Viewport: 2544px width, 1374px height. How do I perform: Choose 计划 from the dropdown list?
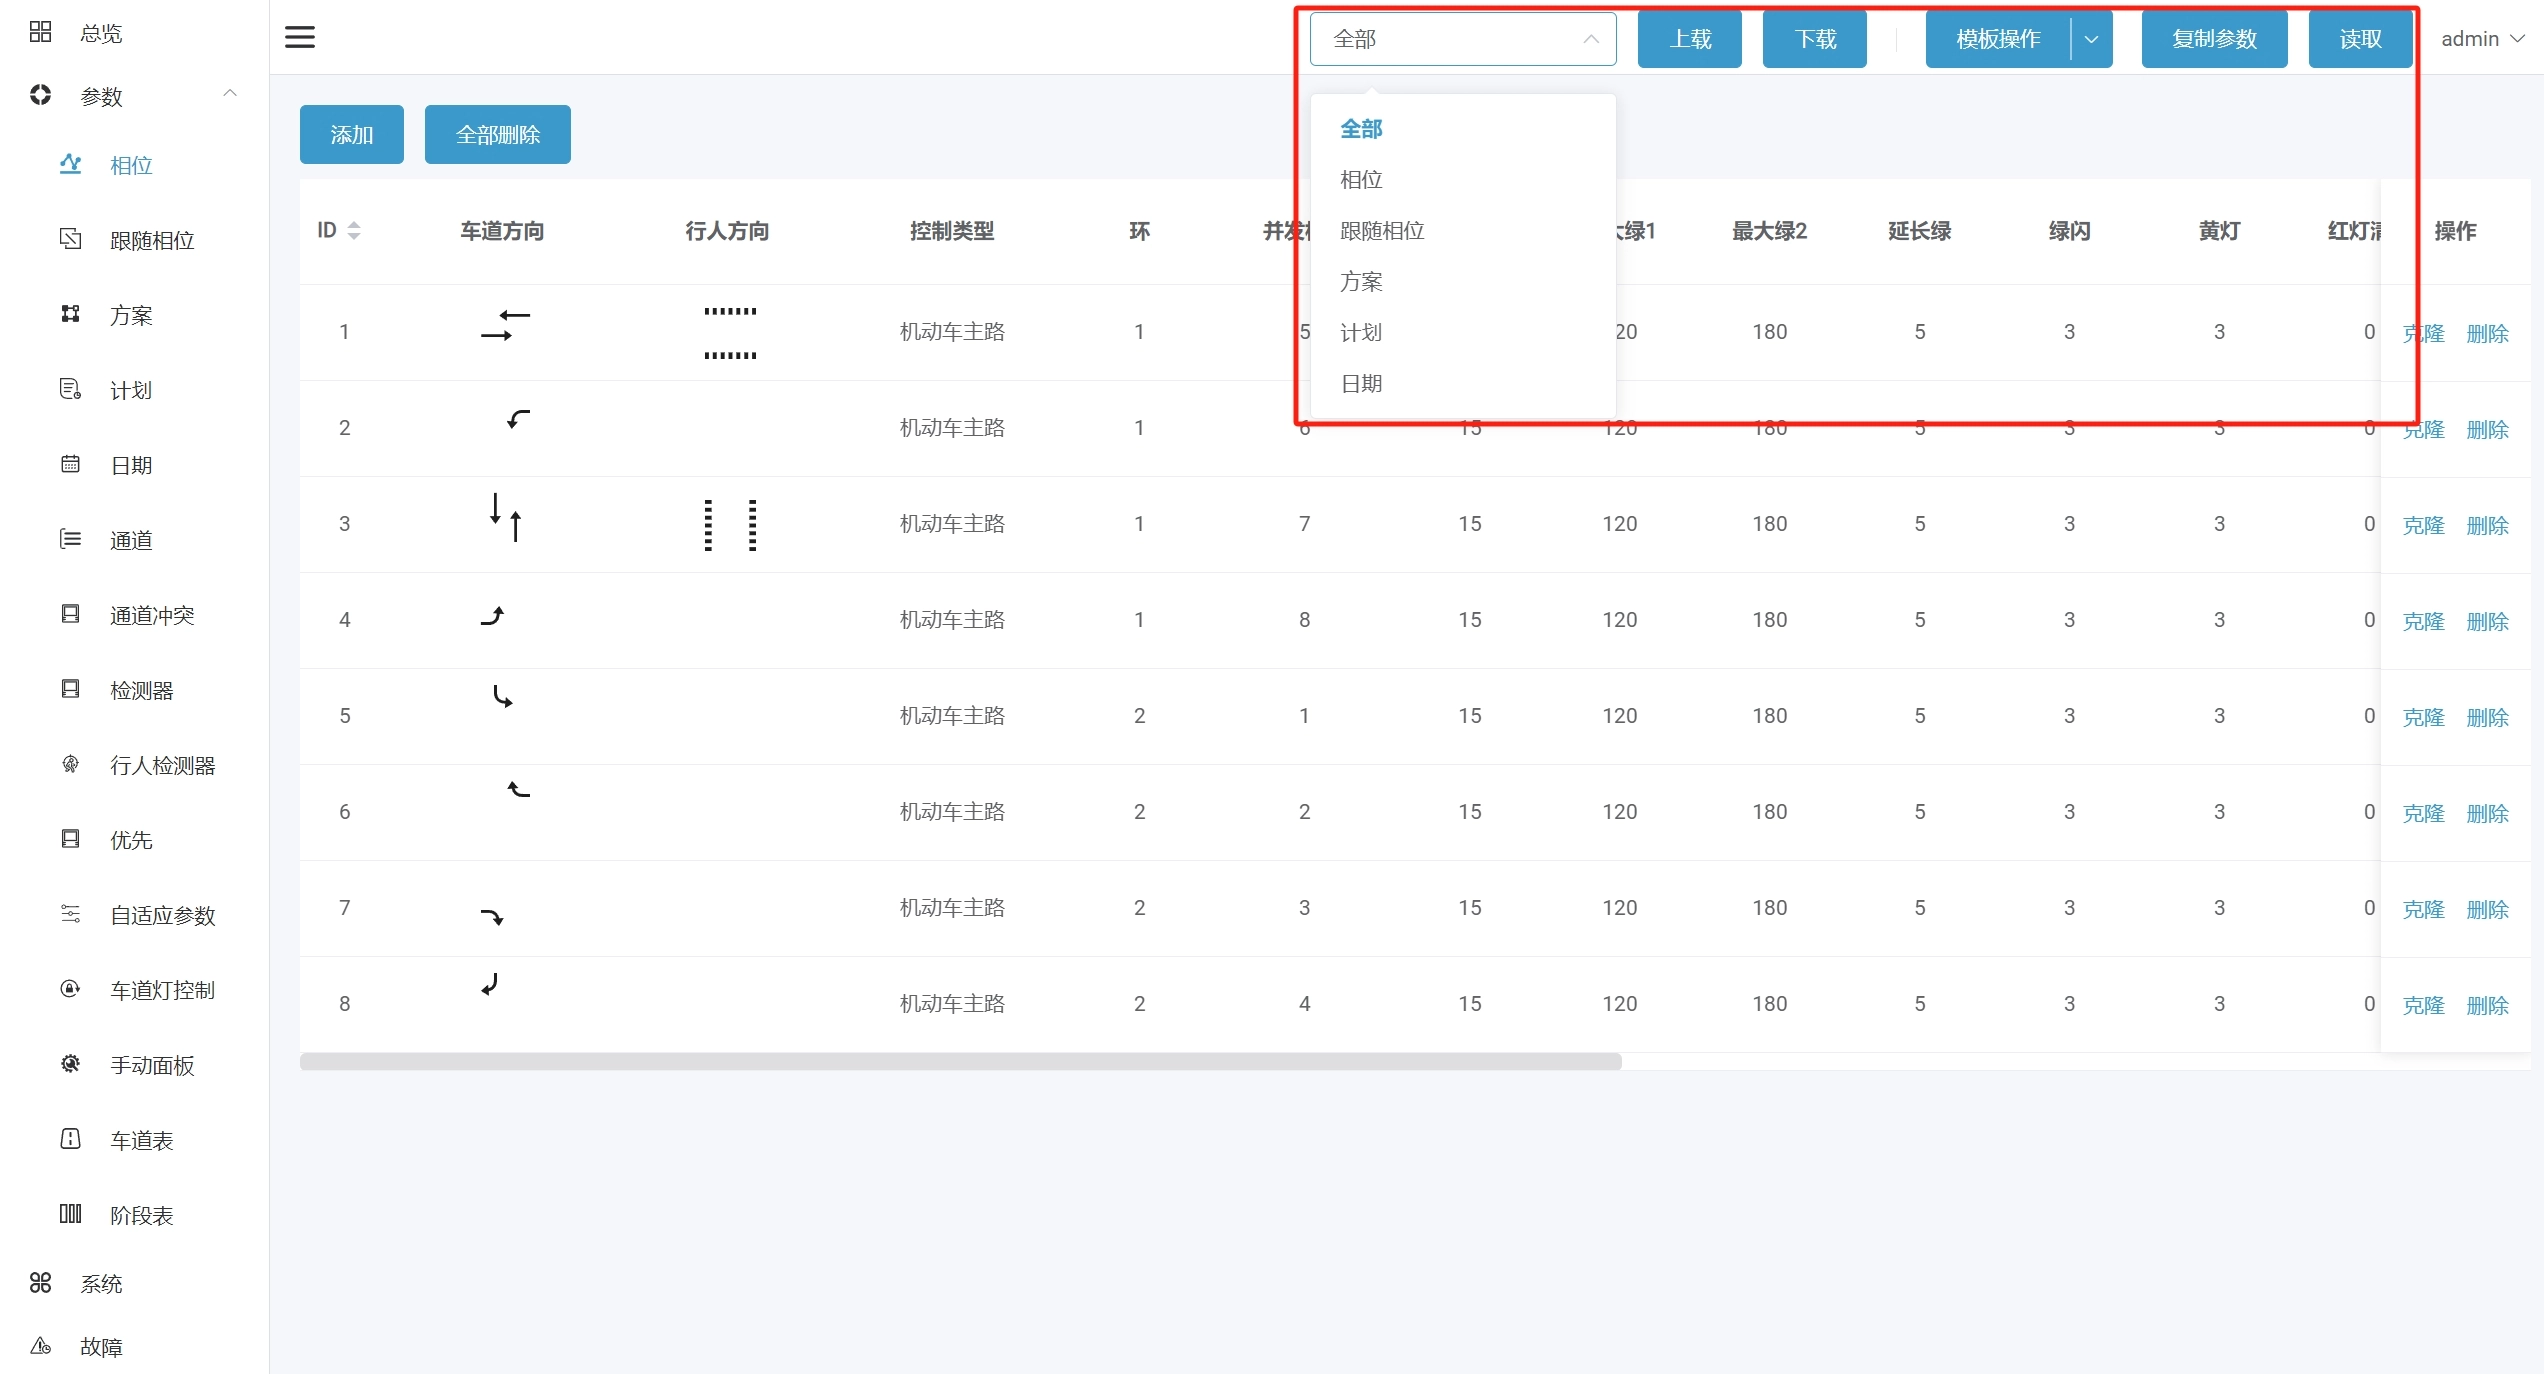[x=1361, y=333]
